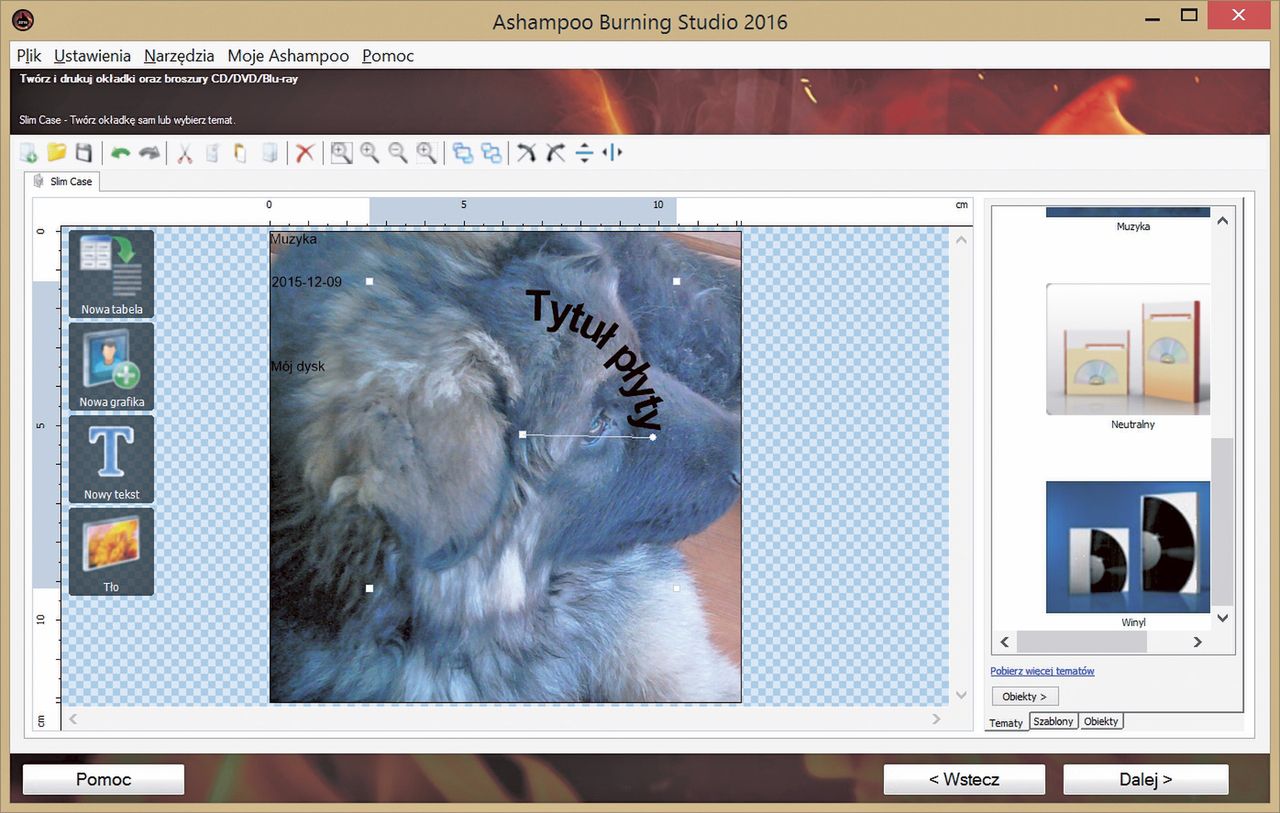Click the Pomoc button at bottom

pos(104,779)
